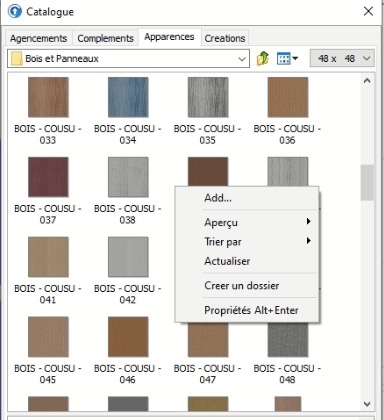Image resolution: width=384 pixels, height=420 pixels.
Task: Select the BOIS - COUSU - 037 burgundy swatch
Action: pos(48,177)
